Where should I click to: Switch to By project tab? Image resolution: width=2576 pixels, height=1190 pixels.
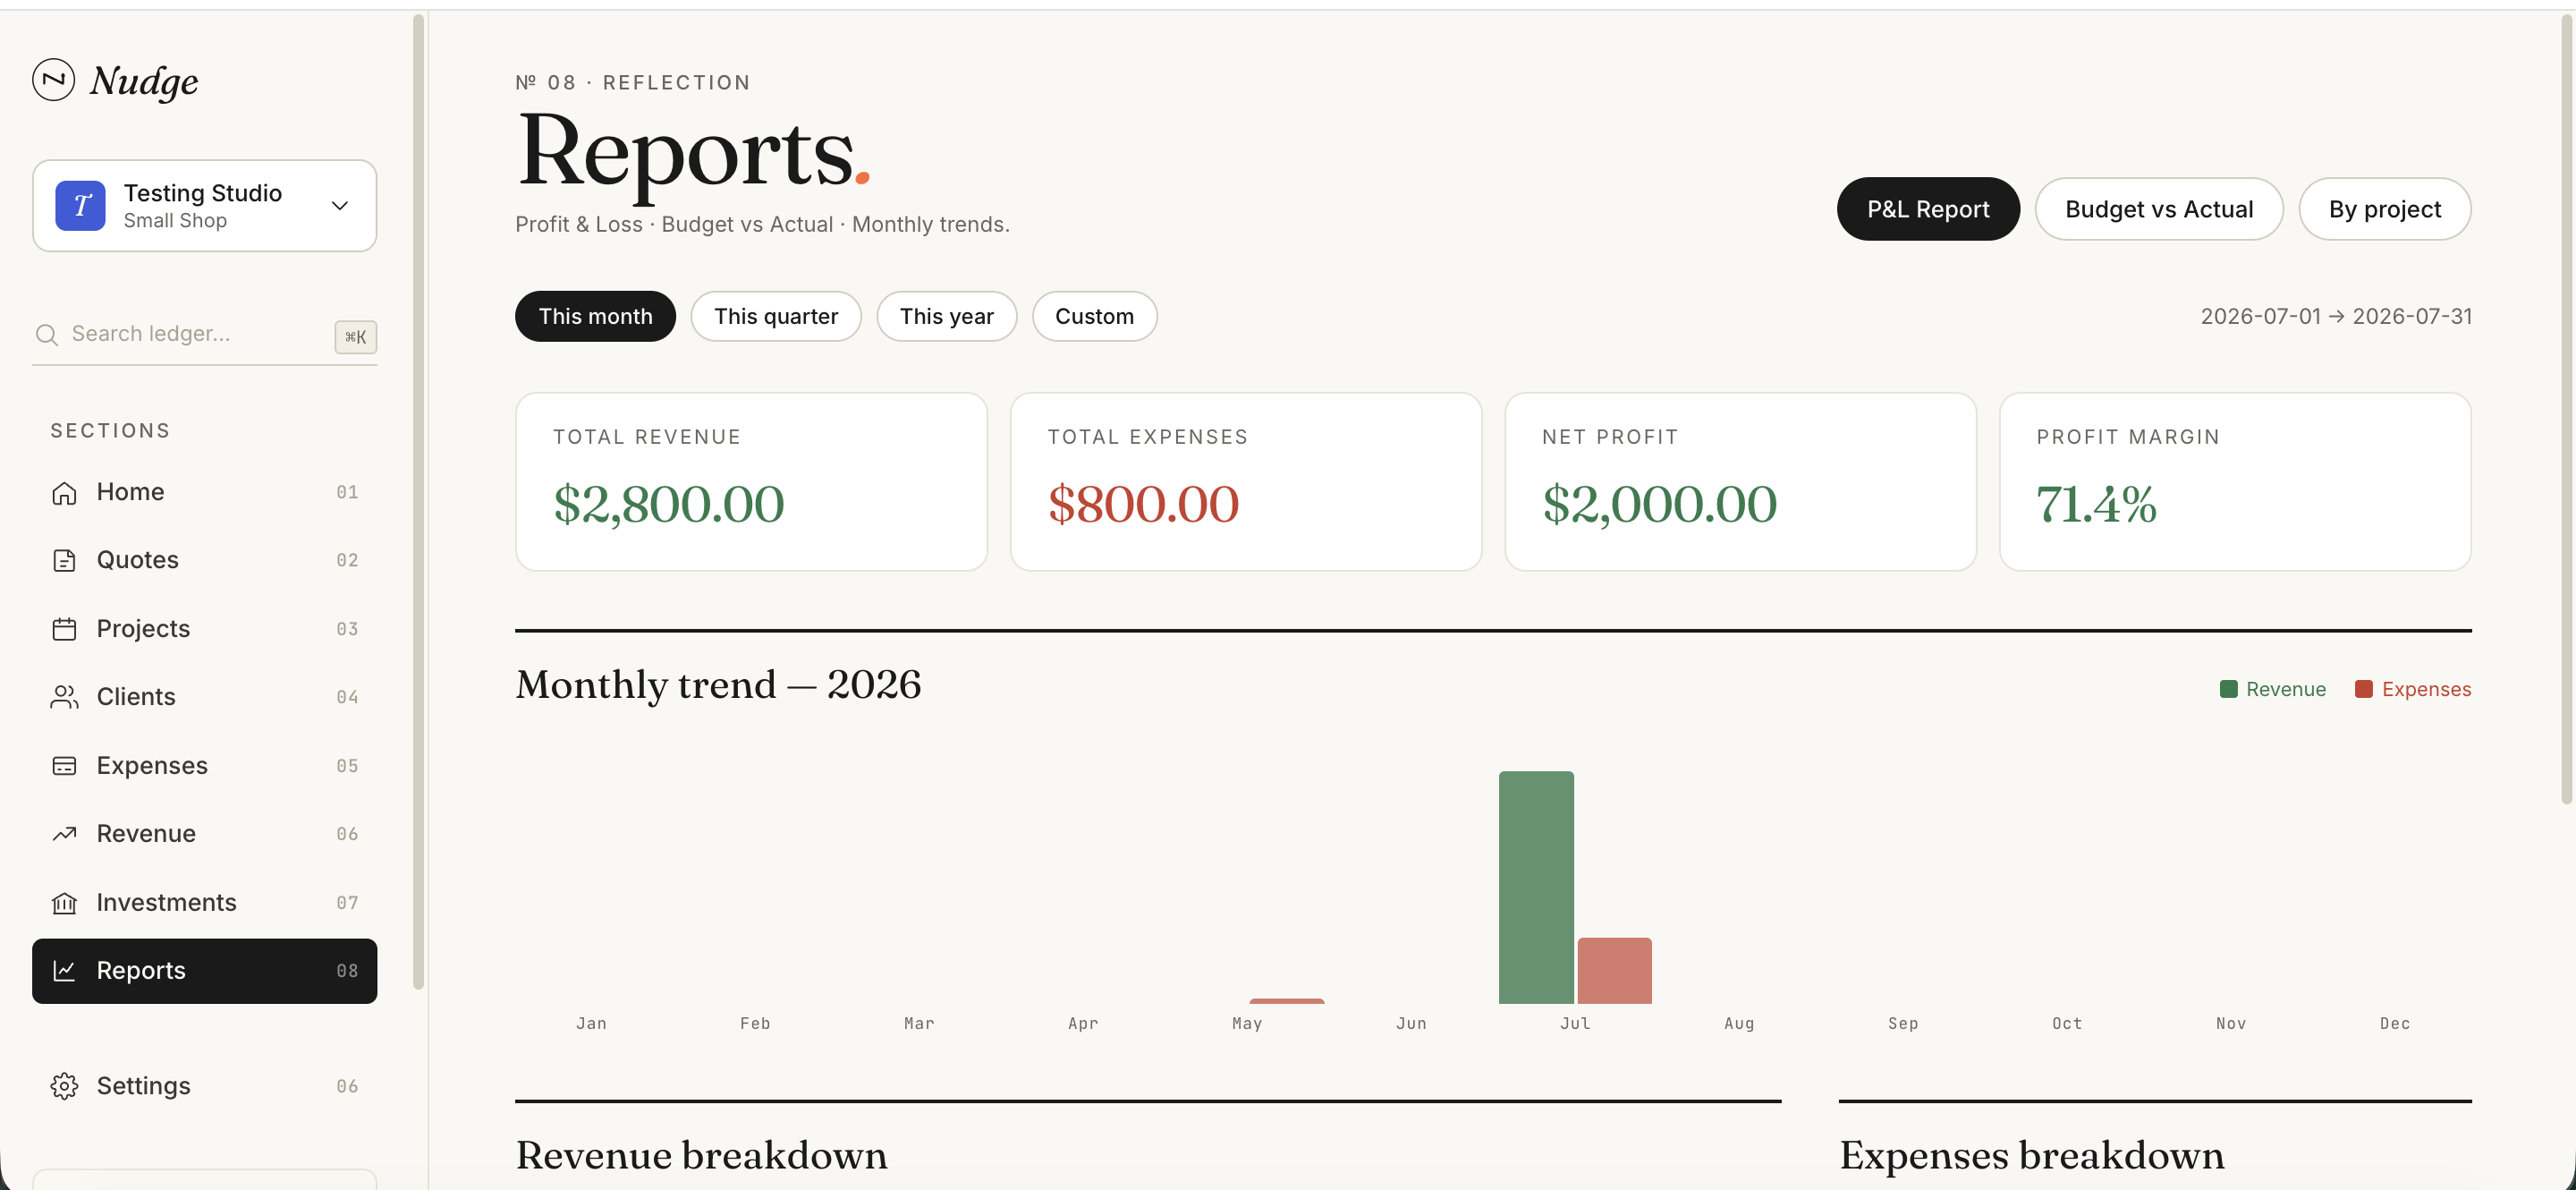pos(2384,209)
